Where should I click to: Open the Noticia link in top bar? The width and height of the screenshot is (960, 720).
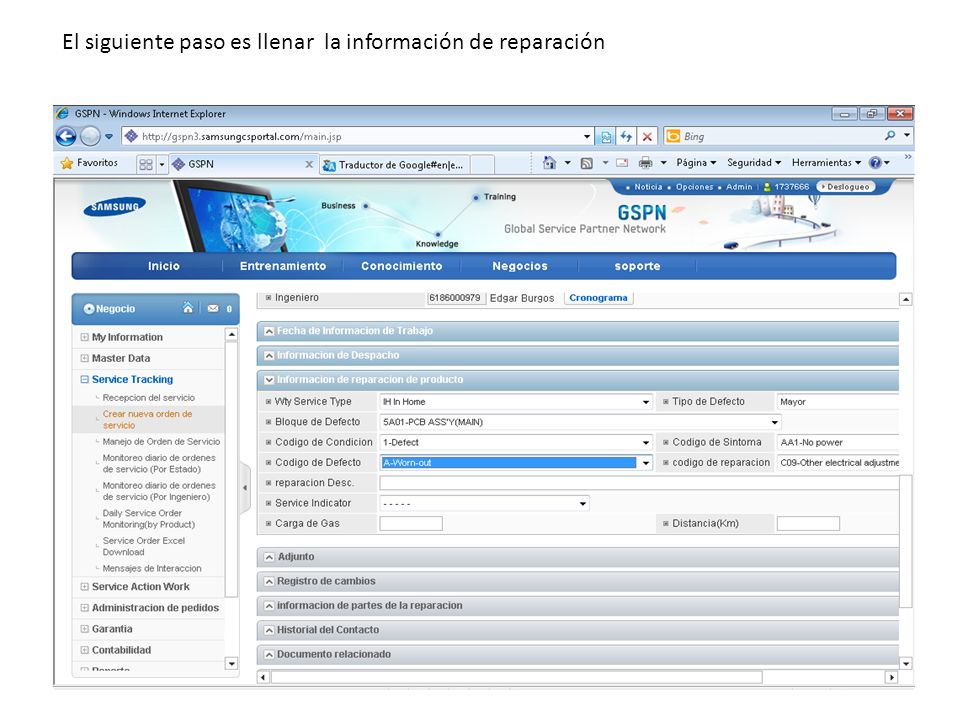(648, 187)
